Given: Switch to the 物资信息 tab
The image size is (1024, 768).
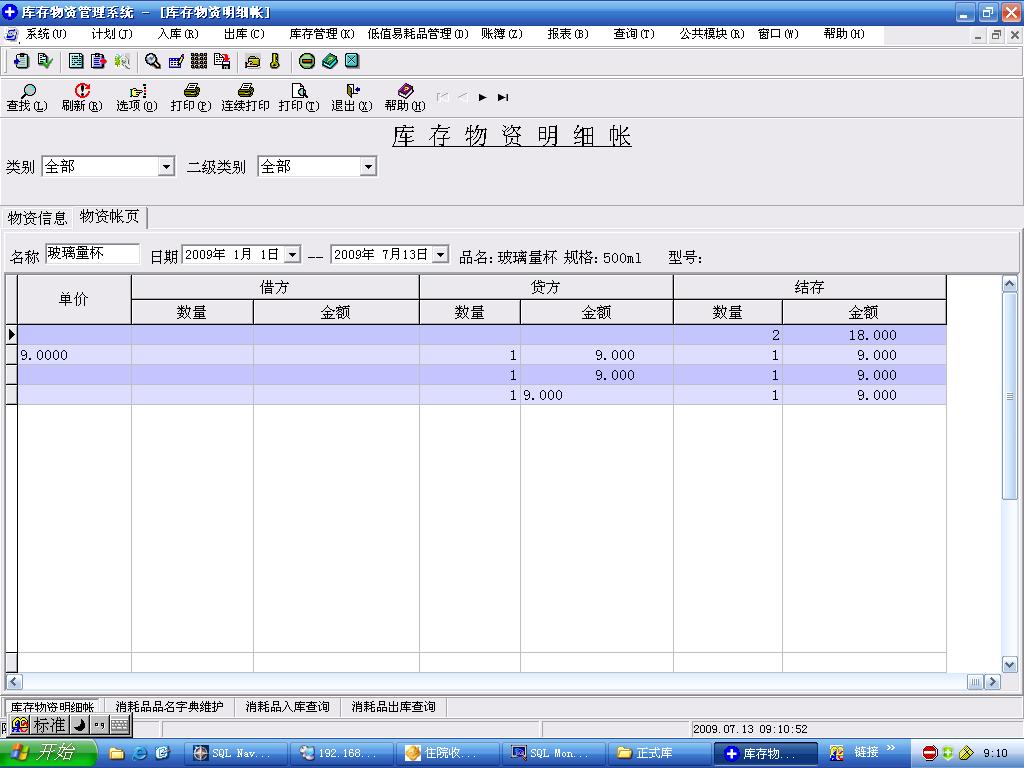Looking at the screenshot, I should [x=38, y=218].
